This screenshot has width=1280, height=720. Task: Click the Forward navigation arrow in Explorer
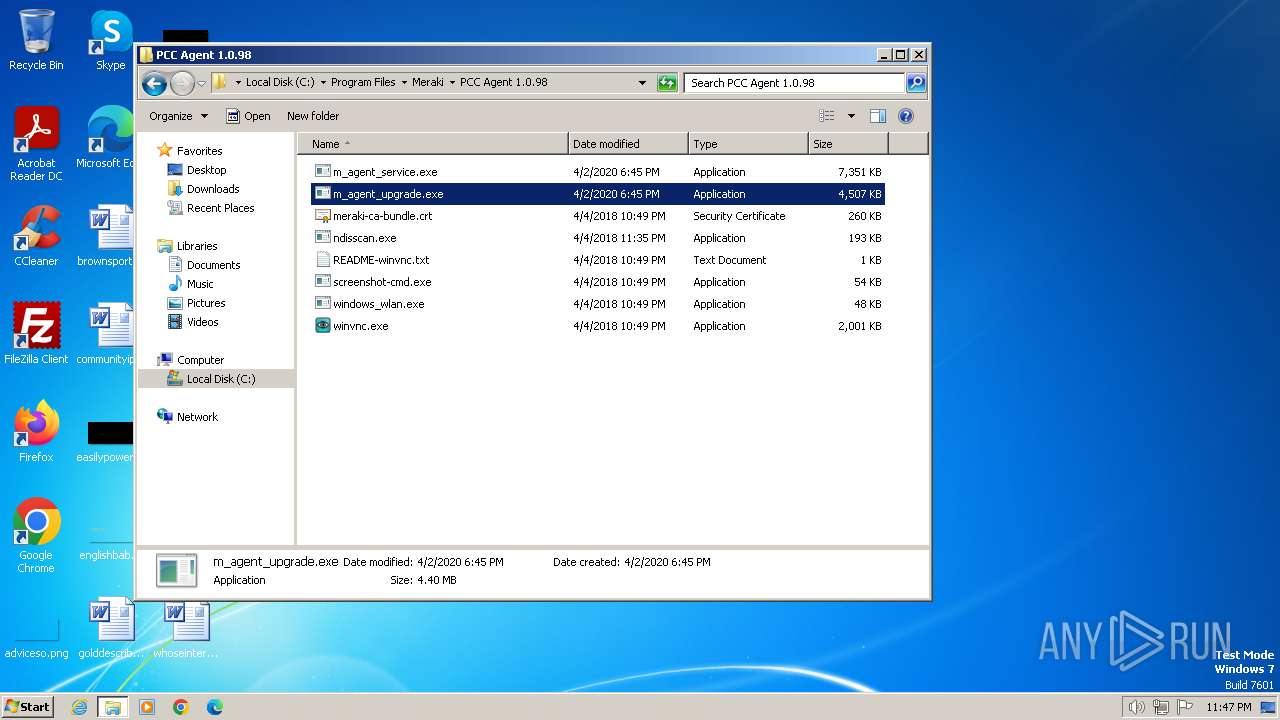pos(182,83)
